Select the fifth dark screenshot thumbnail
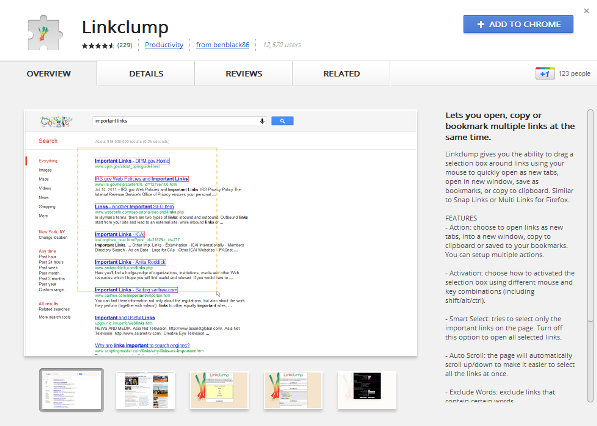The image size is (597, 426). pyautogui.click(x=367, y=390)
